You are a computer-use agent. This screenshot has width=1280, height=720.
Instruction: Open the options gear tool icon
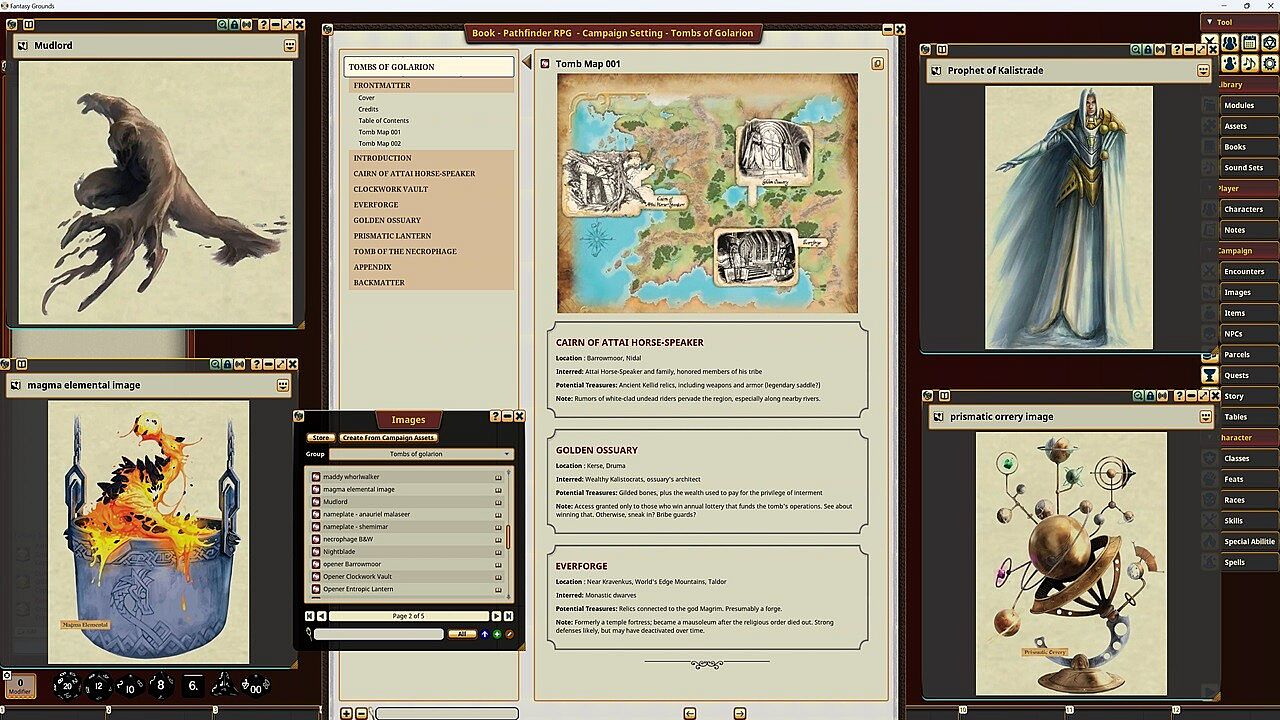(1269, 63)
